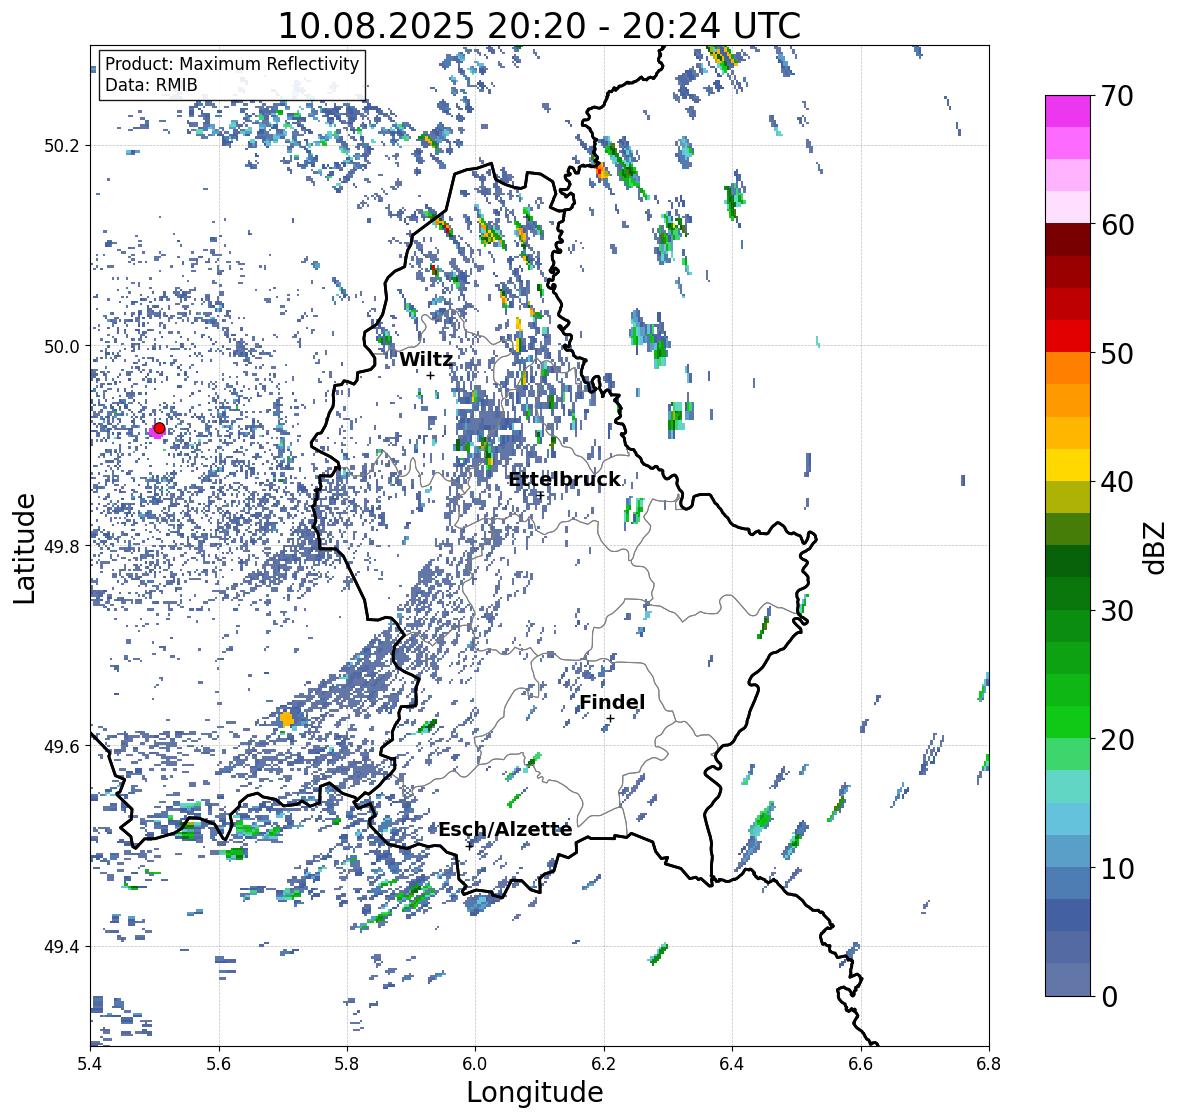Screen dimensions: 1179x1117
Task: Click the 70 dBZ colorbar label
Action: click(x=1117, y=96)
